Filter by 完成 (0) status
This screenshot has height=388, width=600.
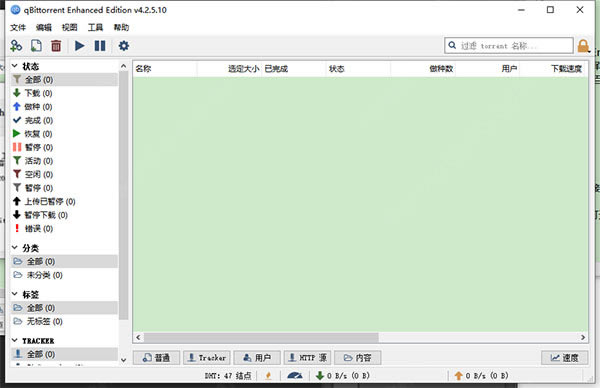(x=64, y=120)
